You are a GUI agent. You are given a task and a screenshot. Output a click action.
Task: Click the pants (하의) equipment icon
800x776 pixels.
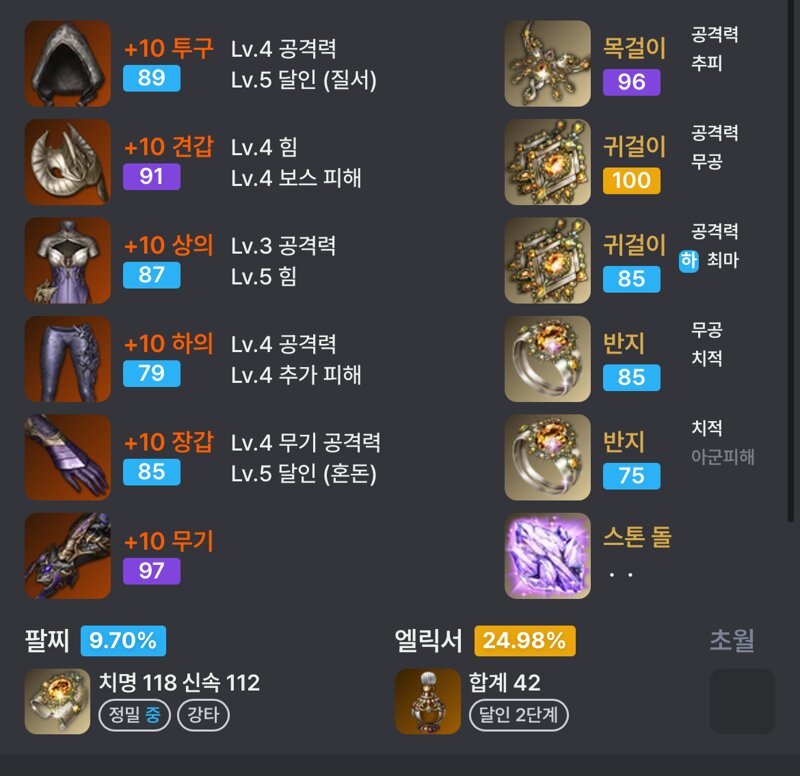(x=67, y=359)
